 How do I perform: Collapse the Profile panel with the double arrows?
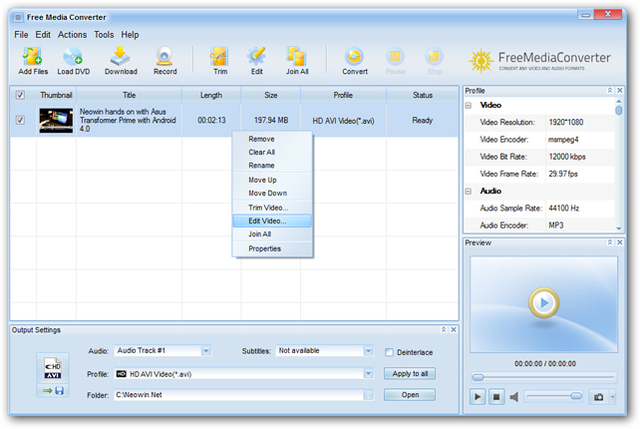click(x=610, y=90)
